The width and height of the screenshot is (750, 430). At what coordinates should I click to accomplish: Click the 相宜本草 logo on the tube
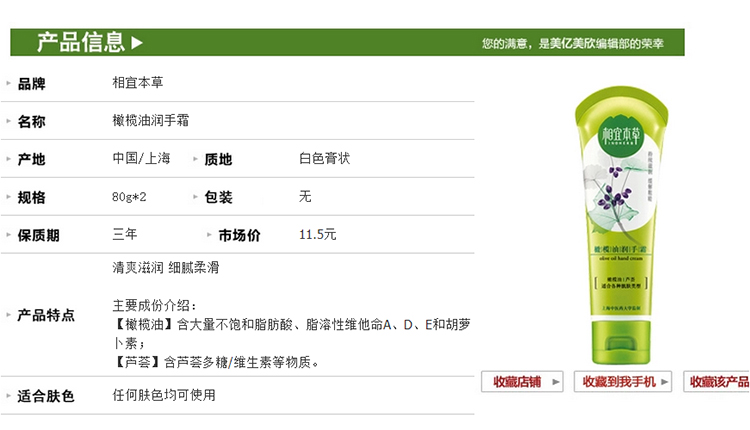coord(620,135)
